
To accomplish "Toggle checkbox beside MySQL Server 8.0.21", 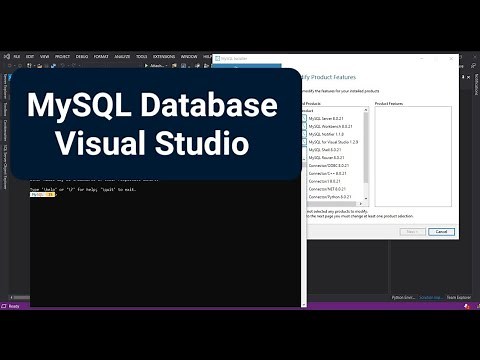I will click(304, 118).
